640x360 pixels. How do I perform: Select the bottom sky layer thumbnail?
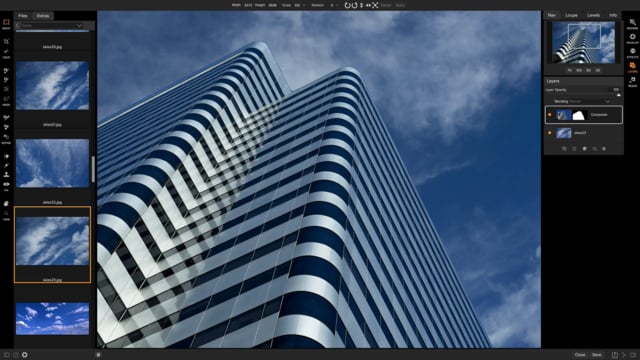pyautogui.click(x=564, y=133)
